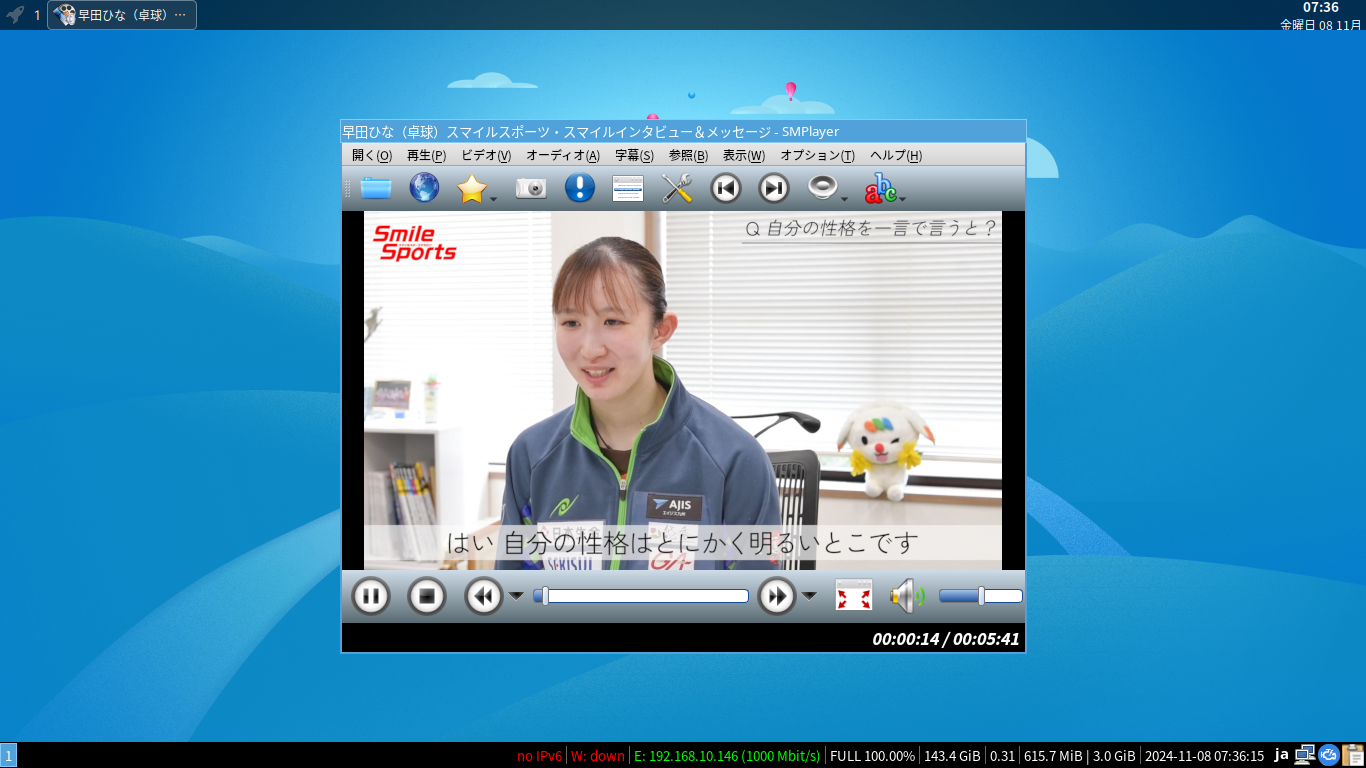Viewport: 1366px width, 768px height.
Task: Click the 143.4 GiB disk status
Action: click(952, 756)
